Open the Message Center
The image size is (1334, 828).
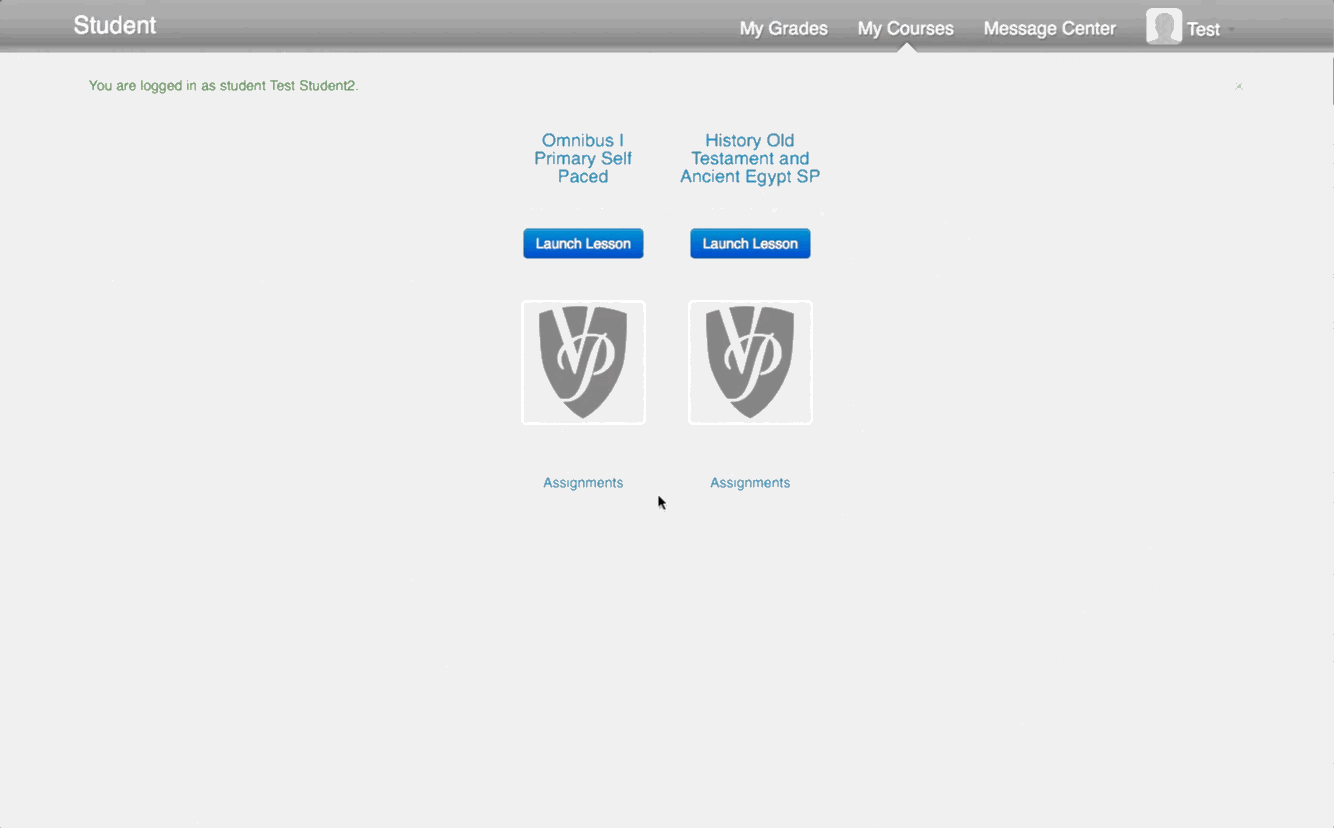(x=1049, y=29)
